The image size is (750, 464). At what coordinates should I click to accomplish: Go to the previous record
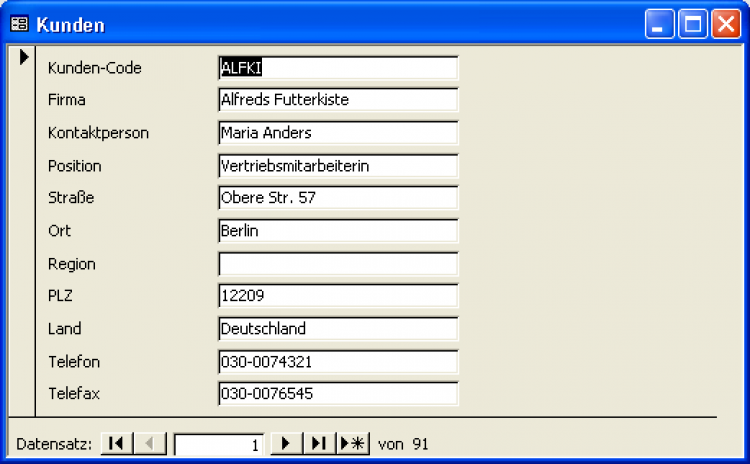pos(149,443)
